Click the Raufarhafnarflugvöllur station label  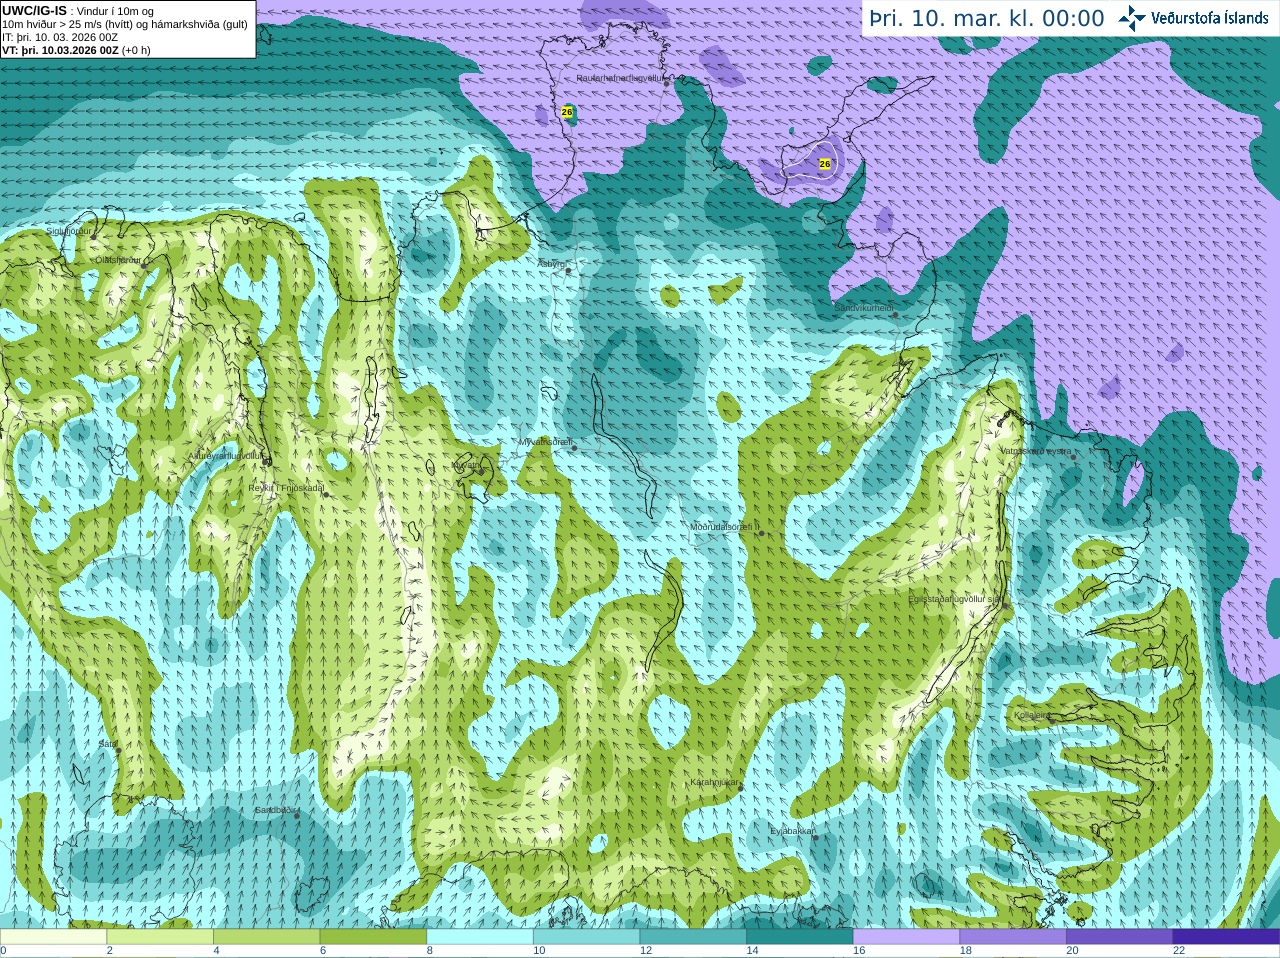pyautogui.click(x=620, y=77)
